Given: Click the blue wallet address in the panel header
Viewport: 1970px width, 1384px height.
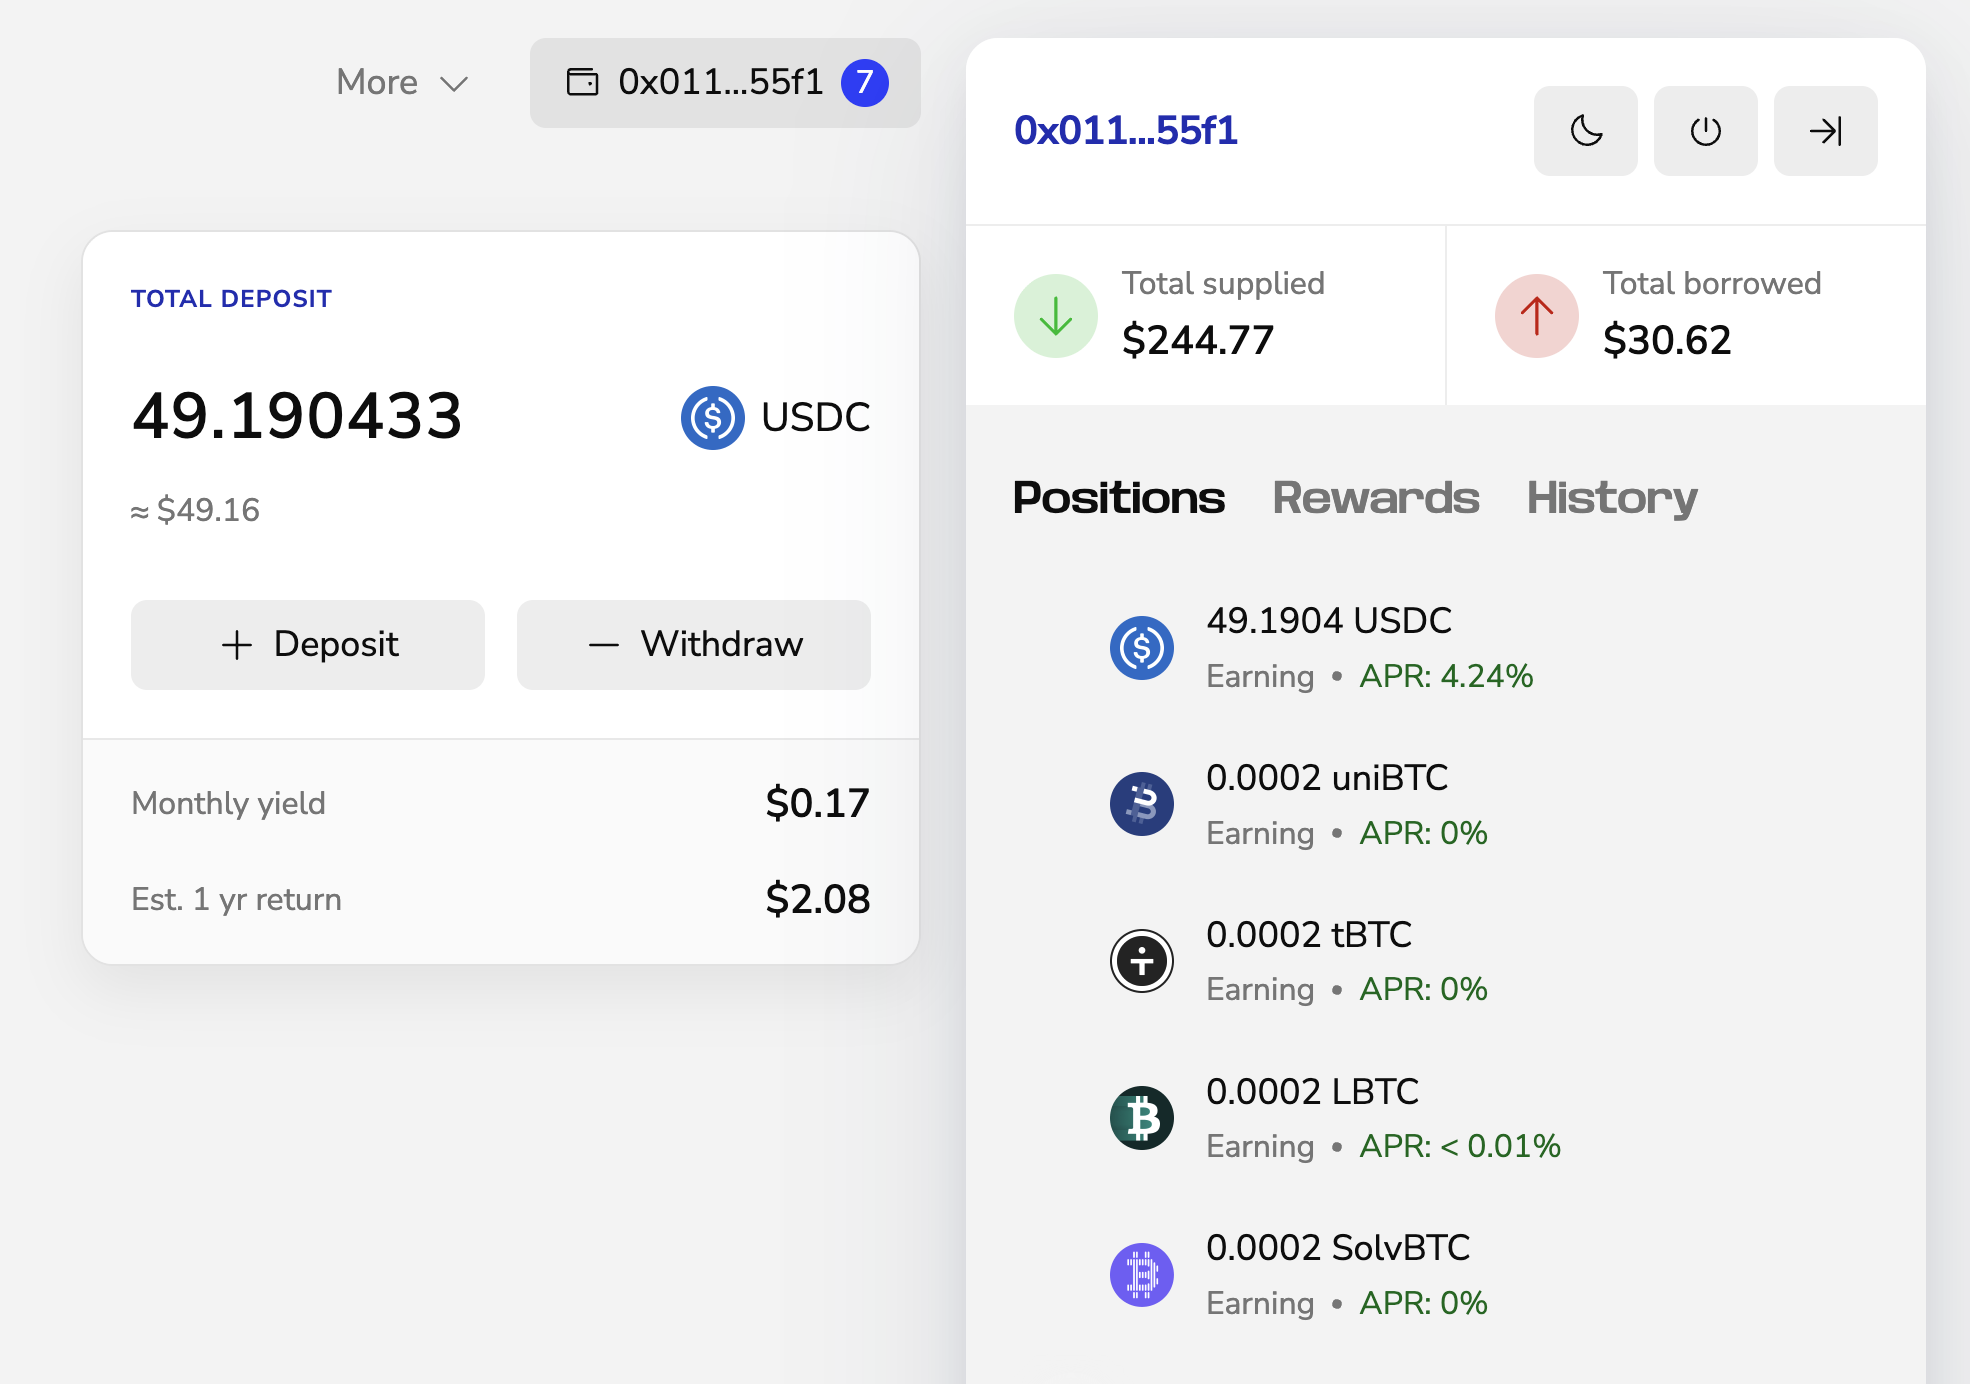Looking at the screenshot, I should pyautogui.click(x=1125, y=131).
